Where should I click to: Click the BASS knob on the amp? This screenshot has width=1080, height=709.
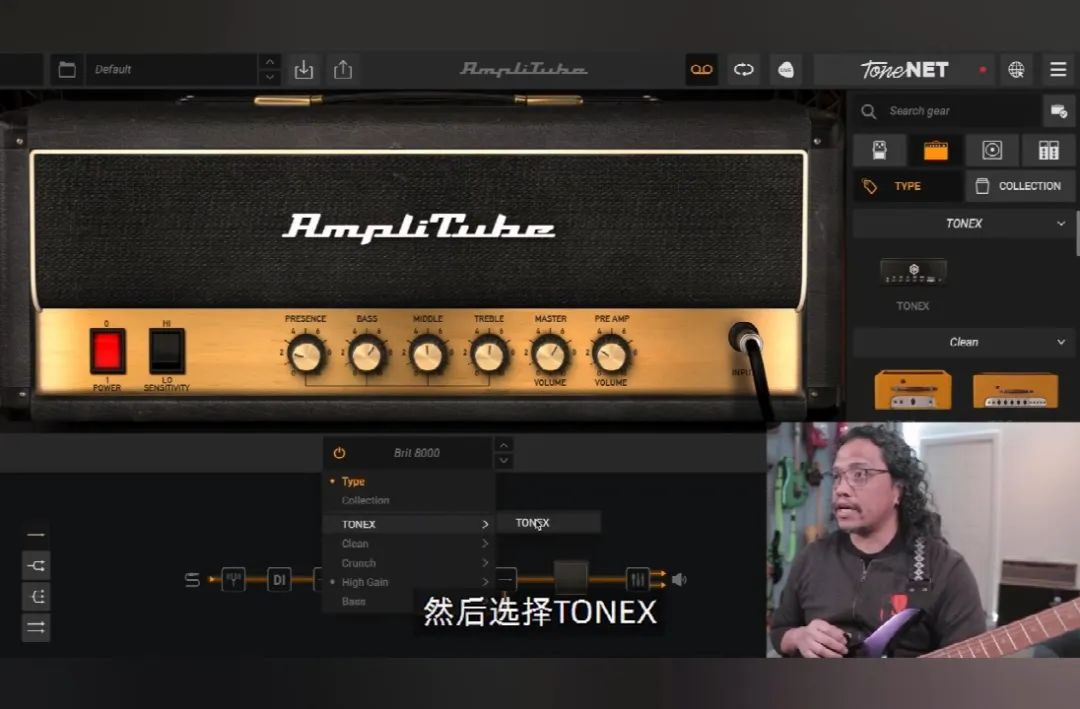(x=366, y=355)
